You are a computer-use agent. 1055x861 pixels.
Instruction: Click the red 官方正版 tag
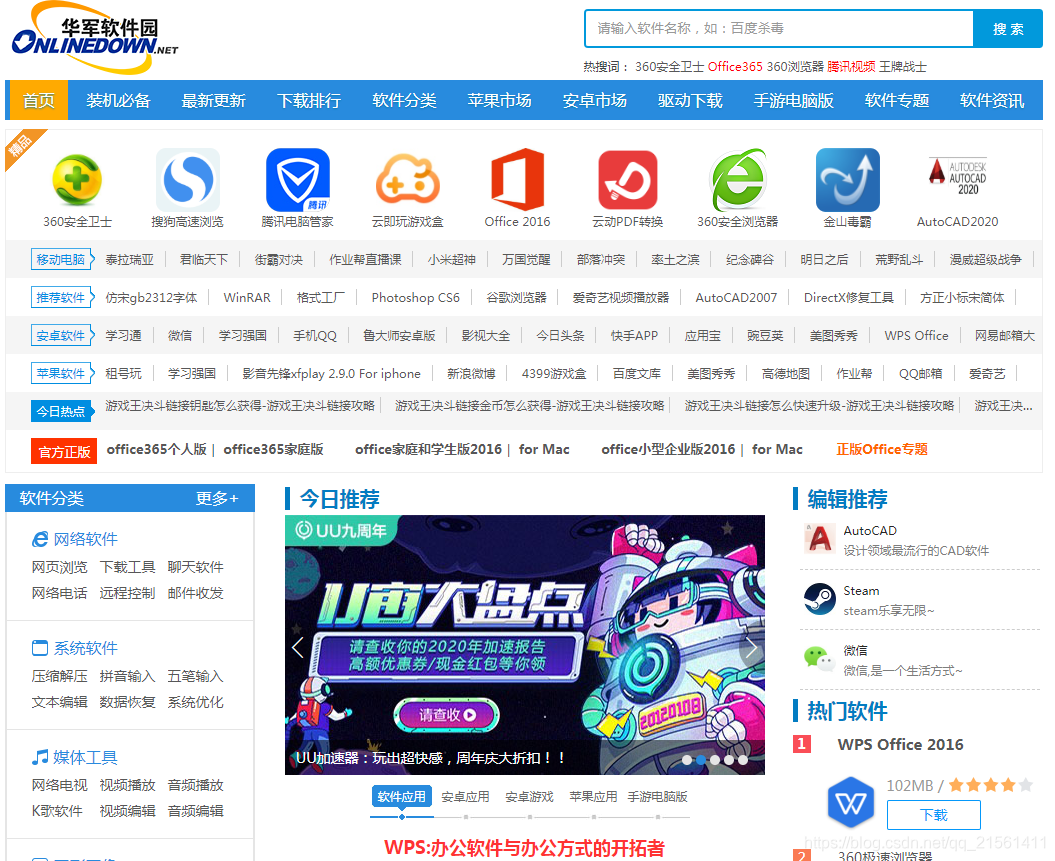[x=64, y=451]
